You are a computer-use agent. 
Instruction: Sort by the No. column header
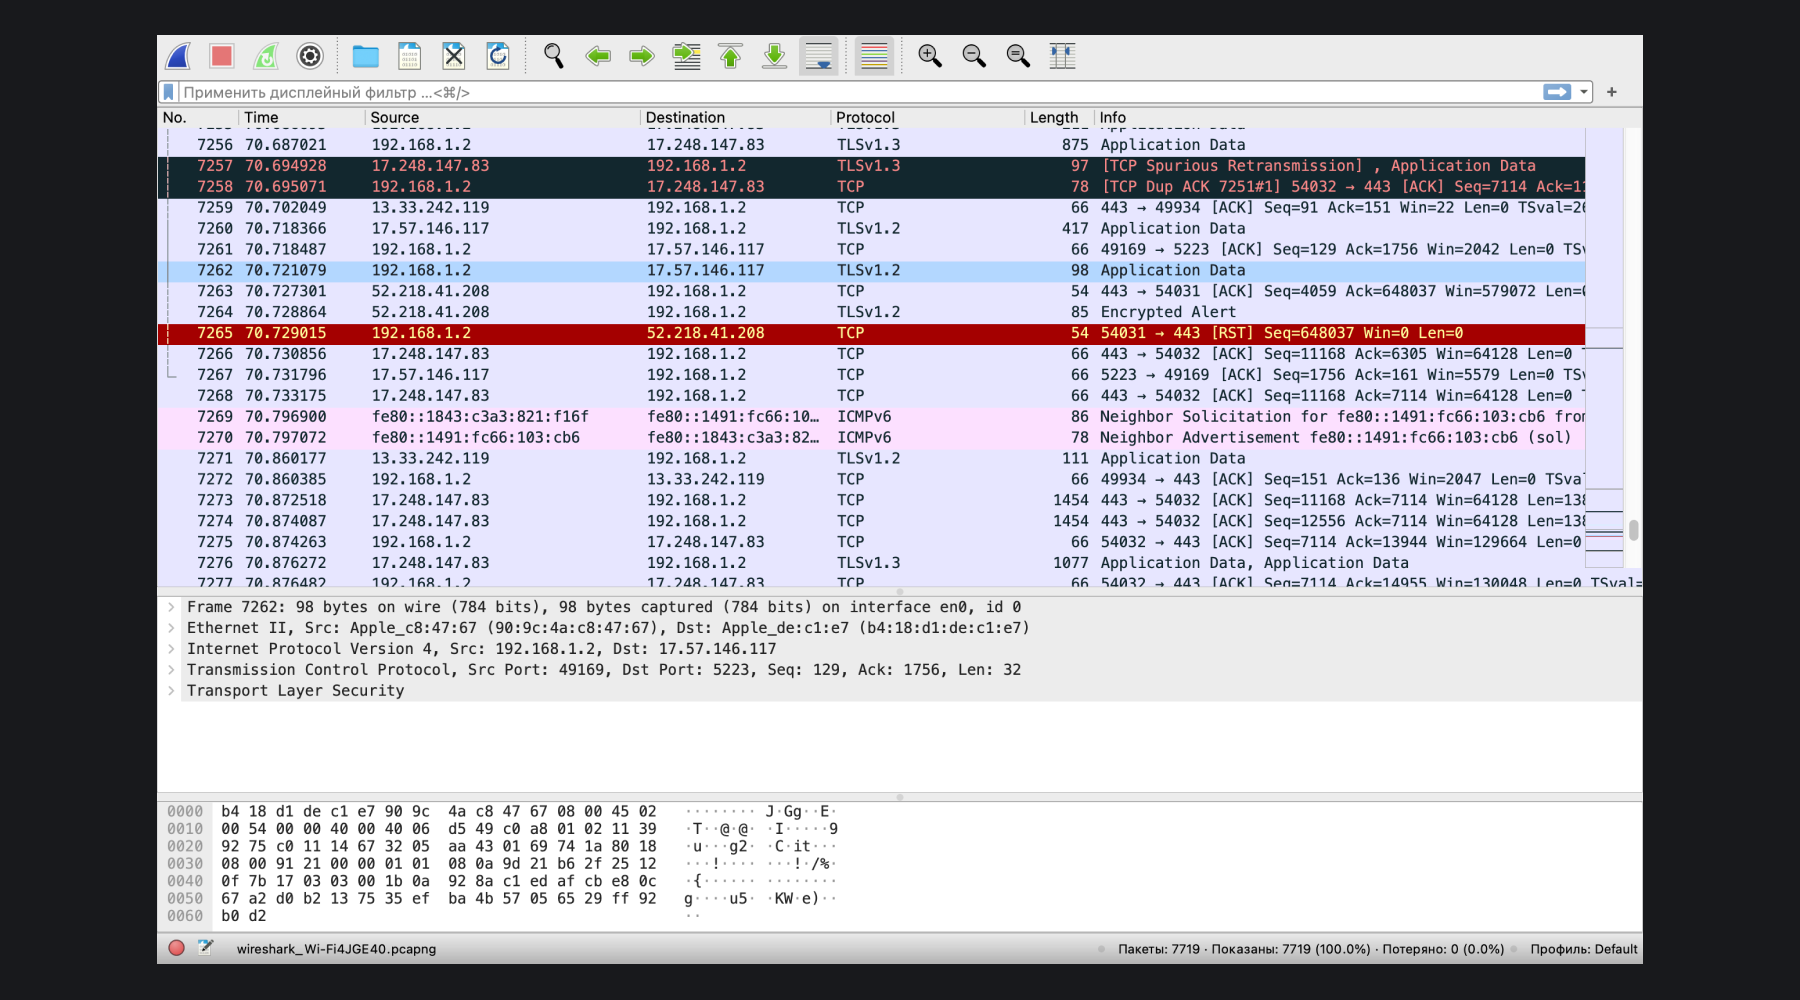click(198, 117)
